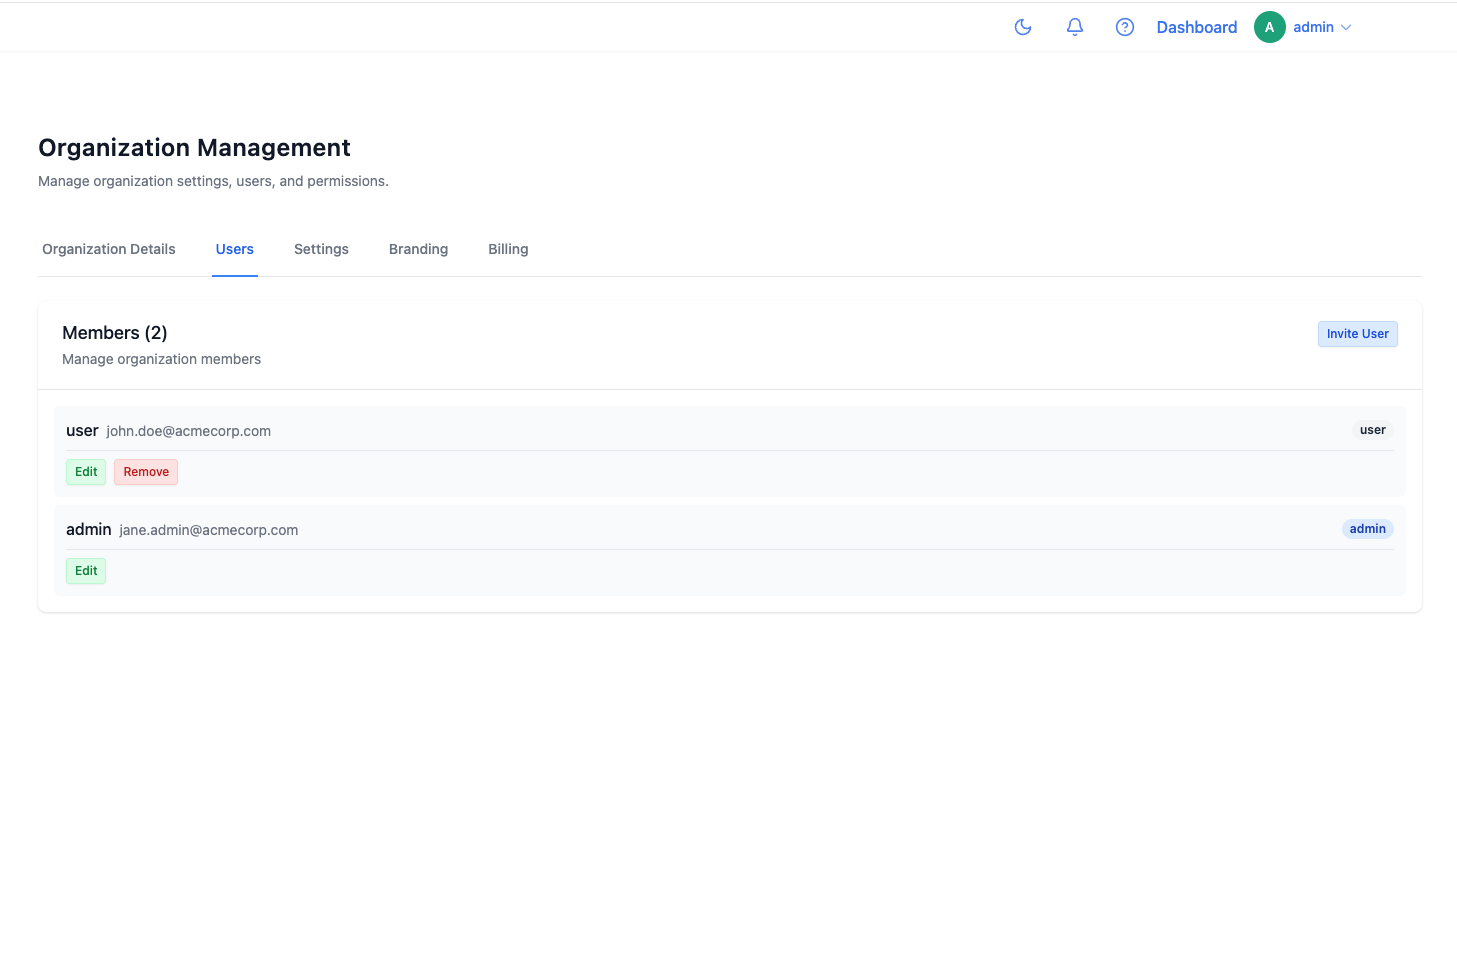Switch to Organization Details tab
Image resolution: width=1457 pixels, height=973 pixels.
point(109,249)
